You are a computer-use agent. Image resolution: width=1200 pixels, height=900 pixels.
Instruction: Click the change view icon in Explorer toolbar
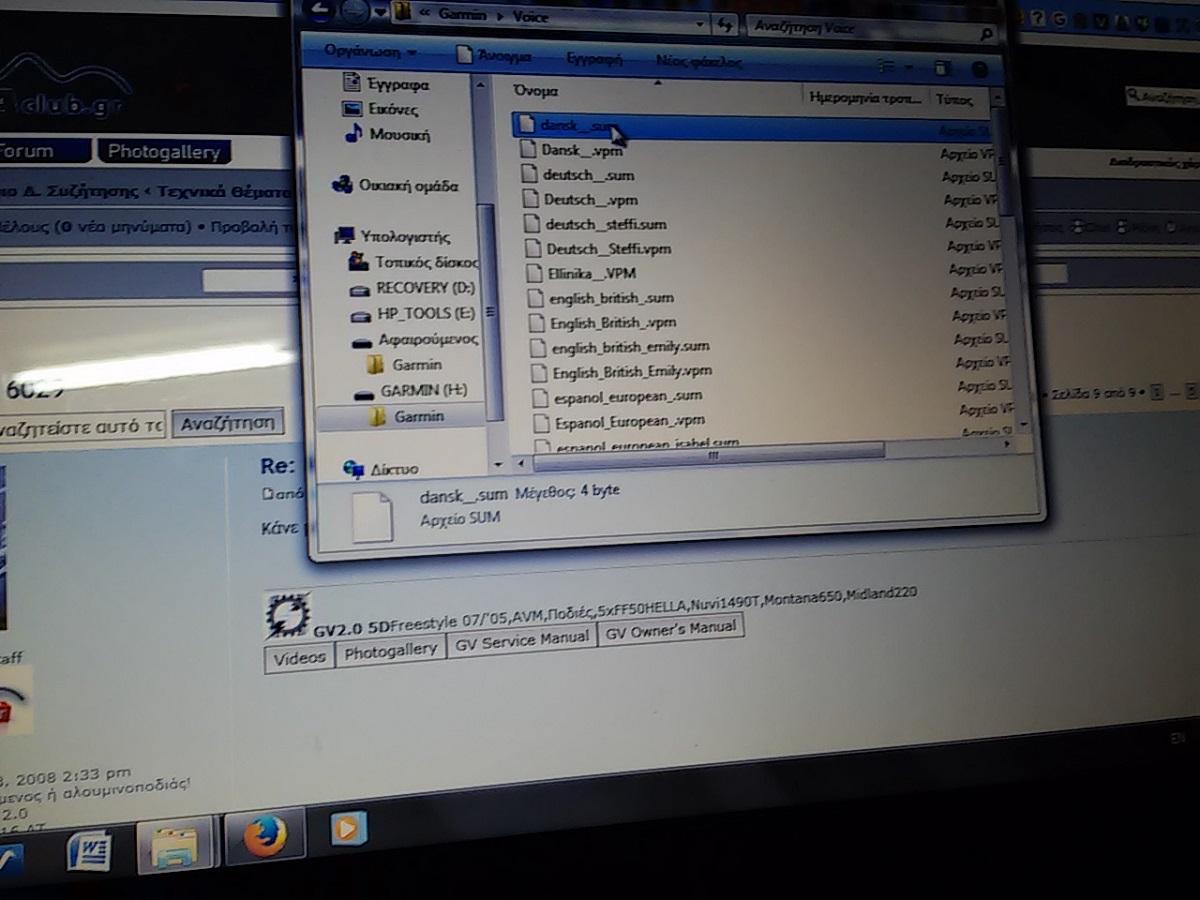tap(886, 66)
